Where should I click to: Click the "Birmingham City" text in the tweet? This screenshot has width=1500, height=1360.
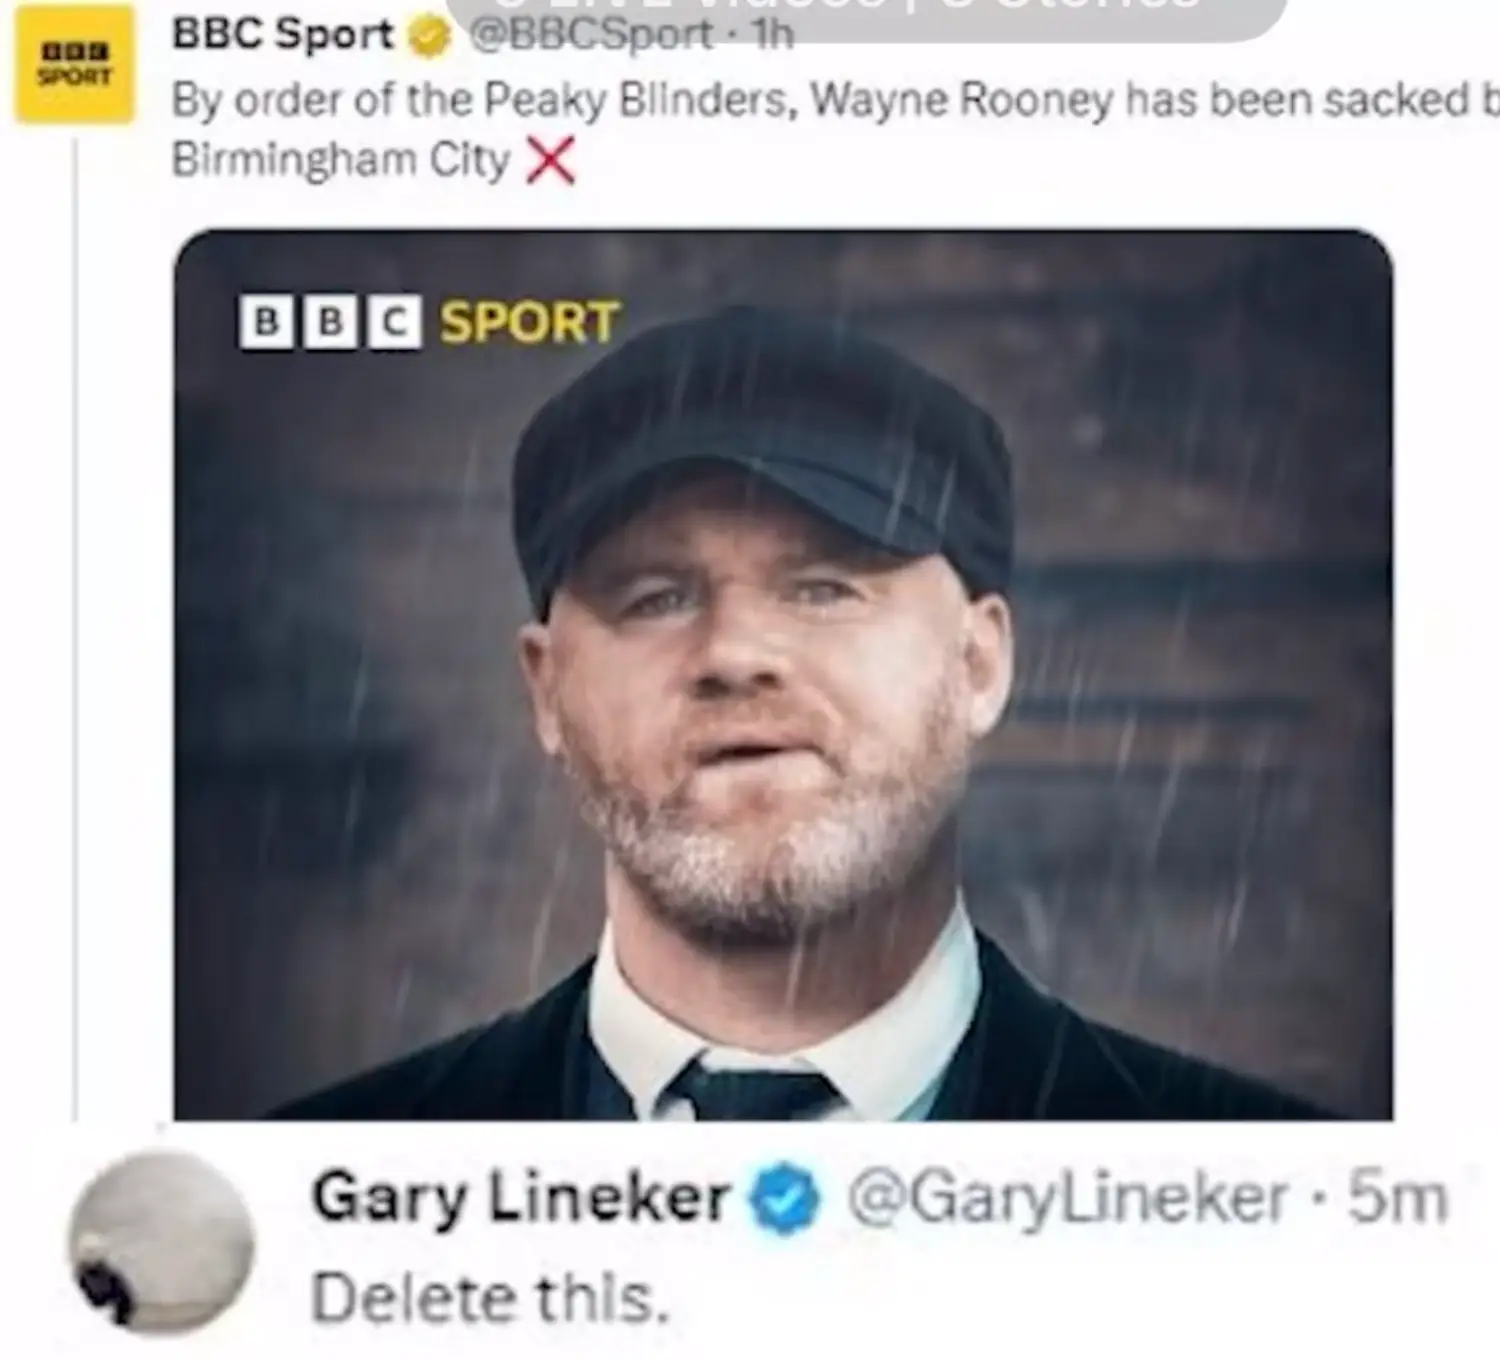tap(341, 160)
